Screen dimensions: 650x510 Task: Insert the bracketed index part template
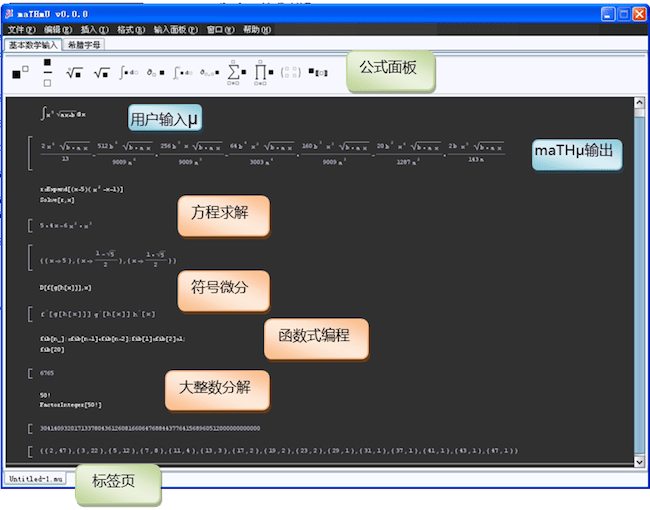tap(318, 73)
